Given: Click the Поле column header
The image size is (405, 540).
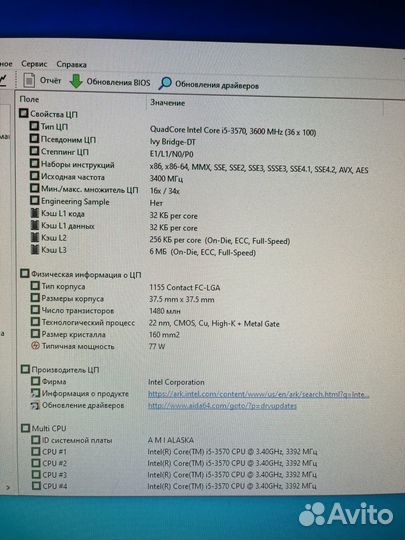Looking at the screenshot, I should point(29,99).
